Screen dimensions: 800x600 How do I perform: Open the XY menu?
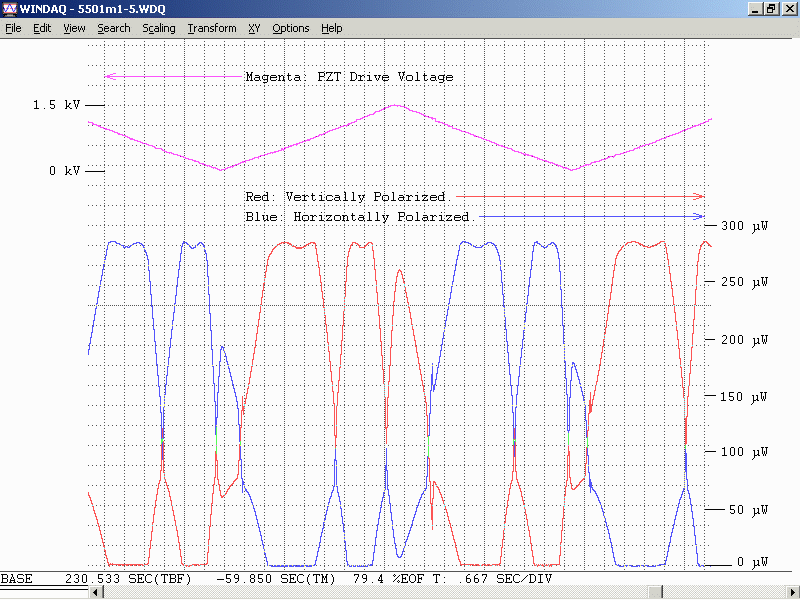click(255, 28)
